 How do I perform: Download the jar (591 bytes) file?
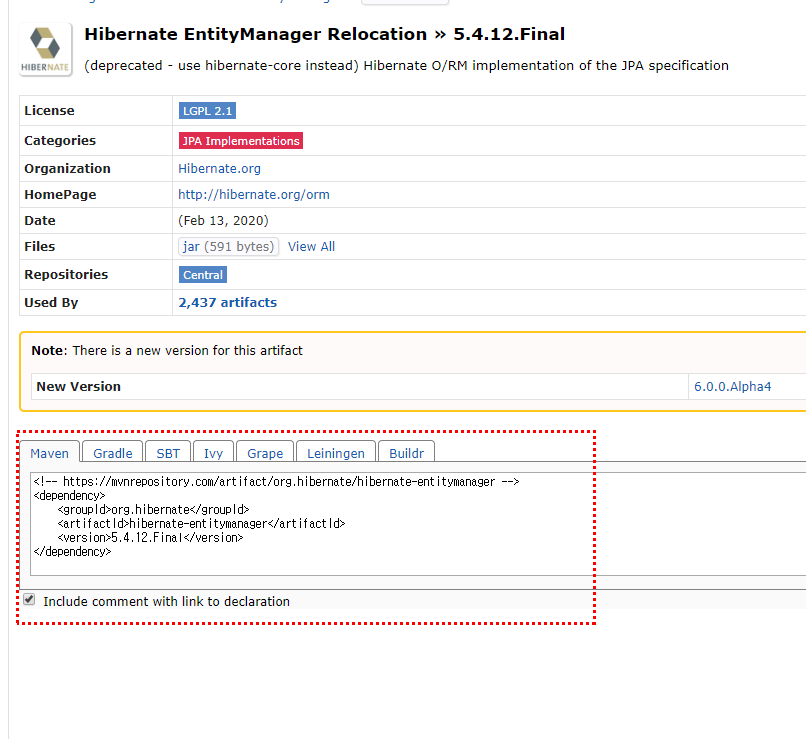tap(228, 247)
